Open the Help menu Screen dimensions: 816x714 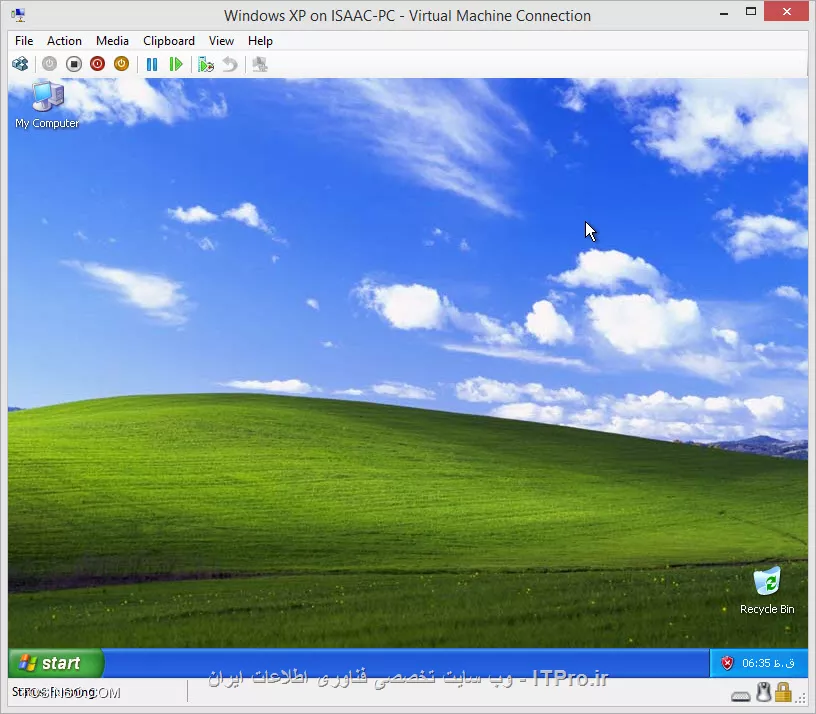coord(260,41)
